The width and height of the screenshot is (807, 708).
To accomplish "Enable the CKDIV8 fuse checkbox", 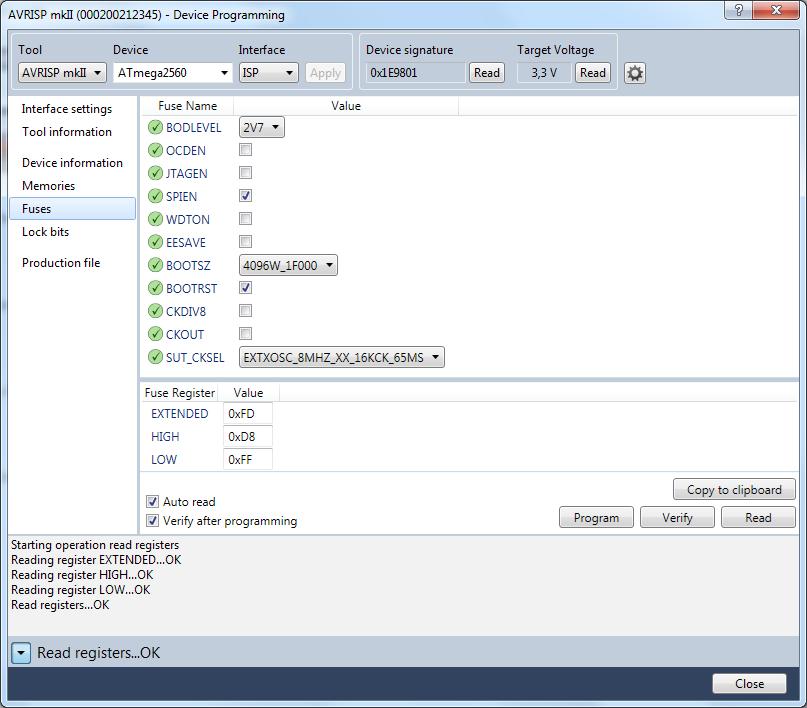I will (245, 310).
